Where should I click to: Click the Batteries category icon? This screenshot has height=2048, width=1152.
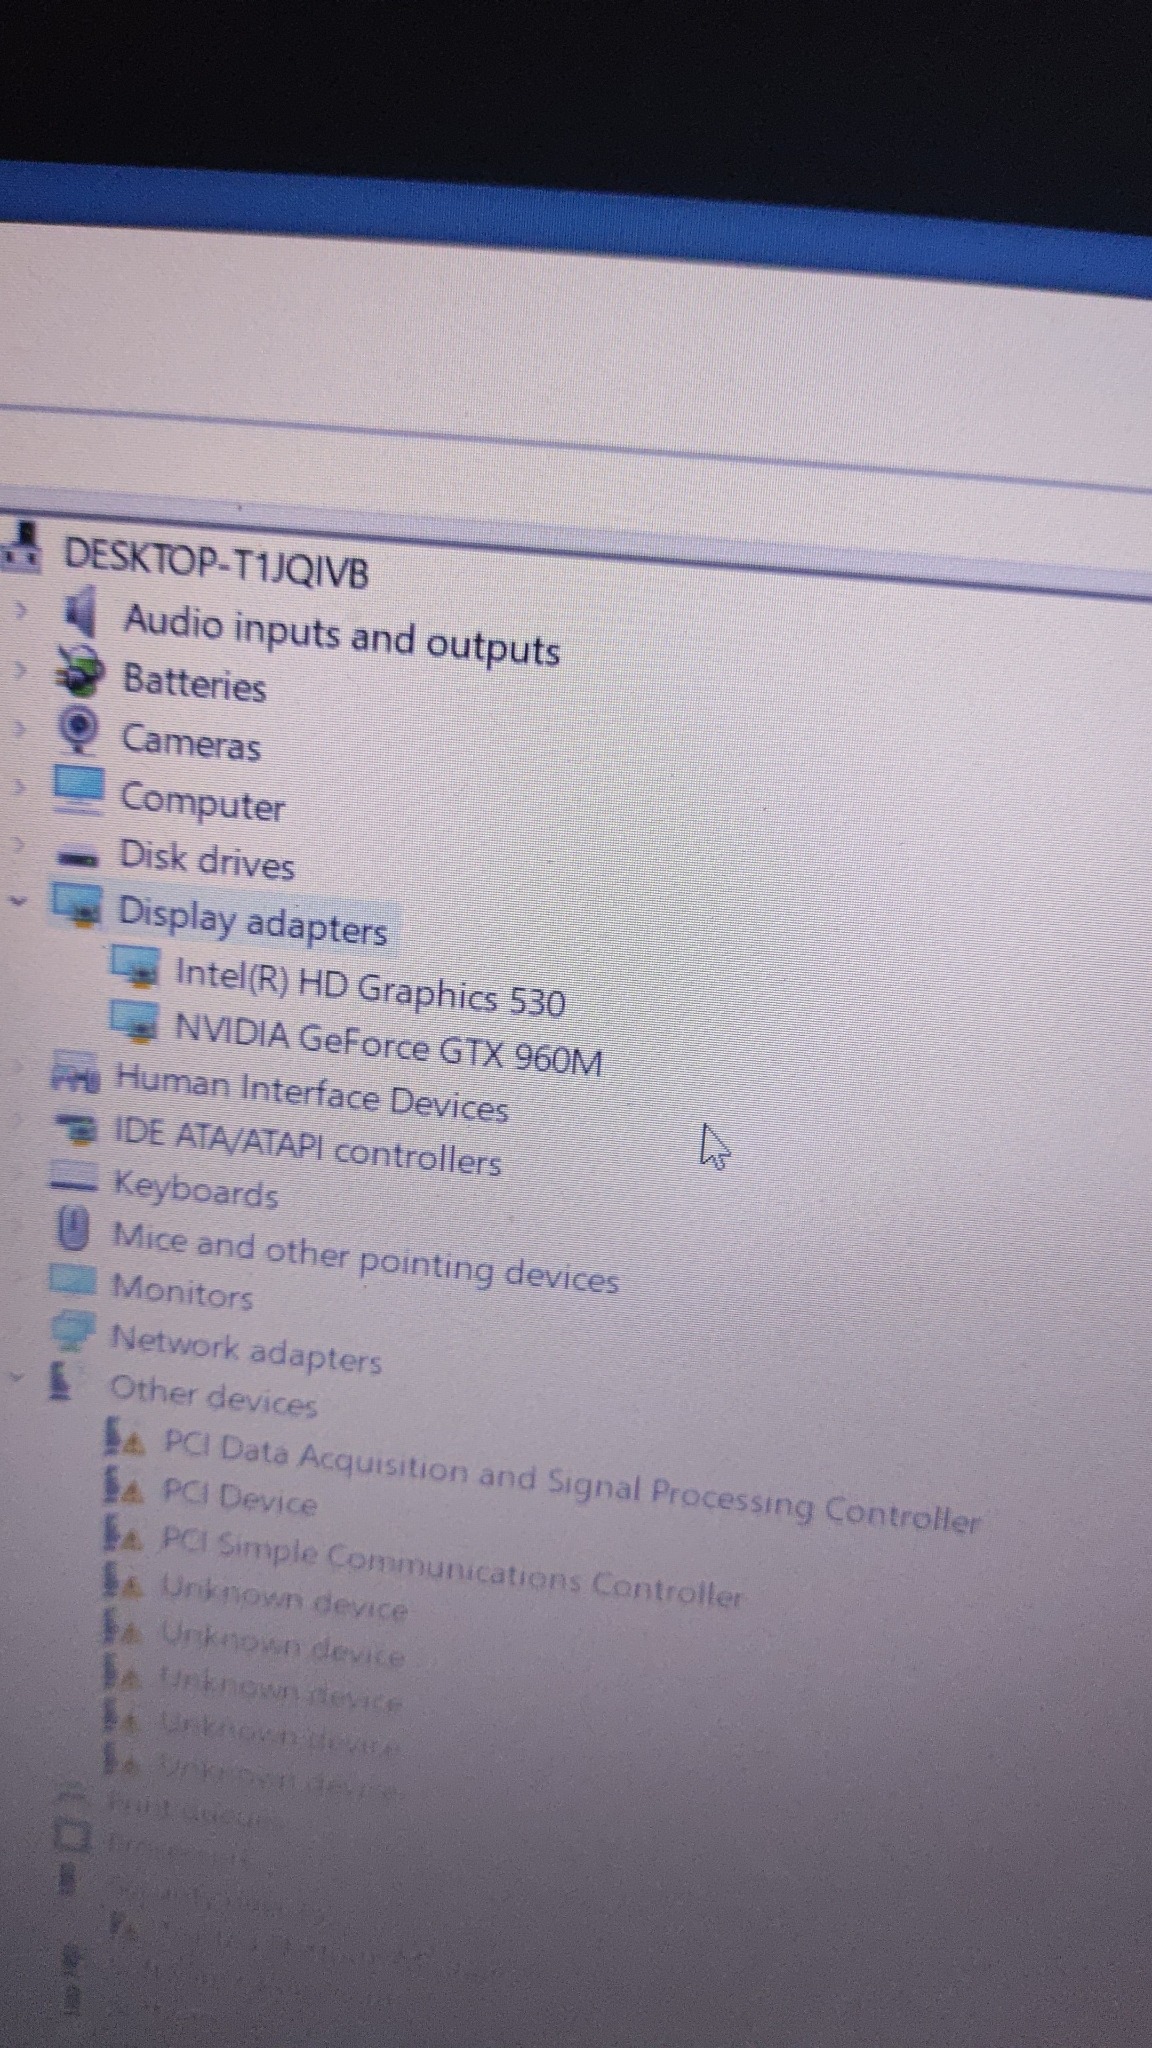[80, 672]
